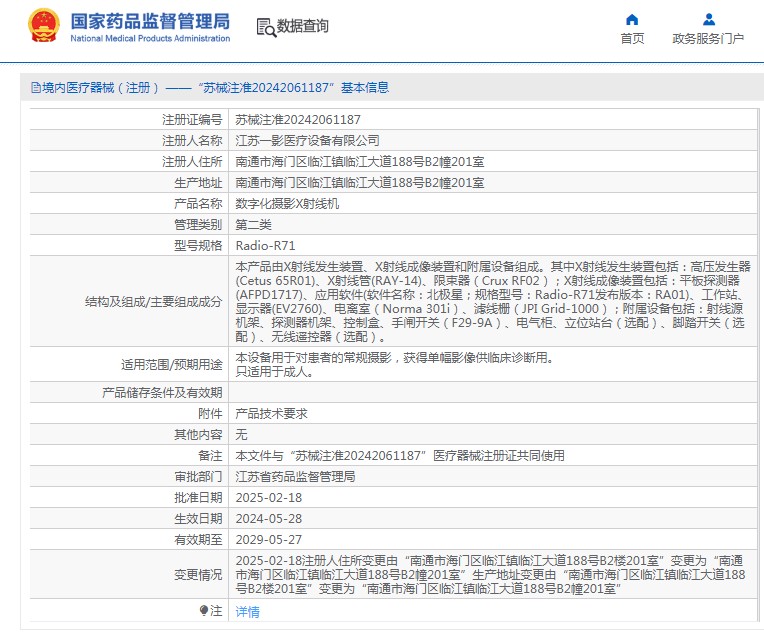
Task: Open the 首页 navigation item
Action: tap(632, 39)
